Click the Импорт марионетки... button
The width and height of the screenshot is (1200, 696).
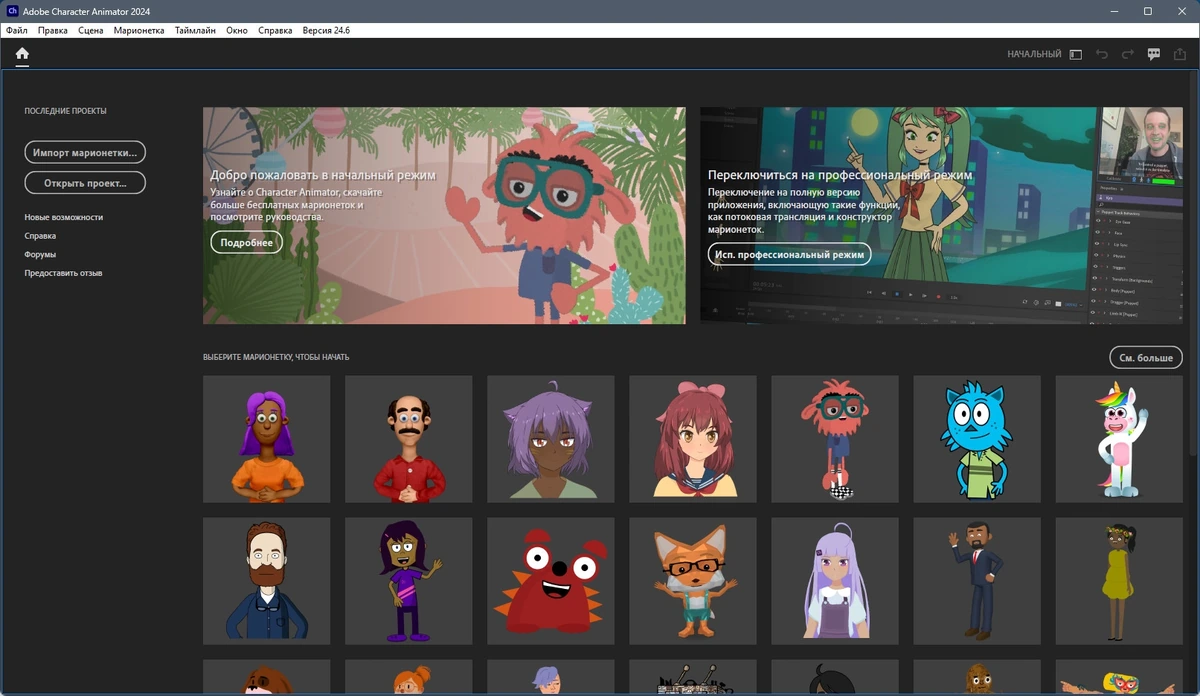(x=85, y=153)
